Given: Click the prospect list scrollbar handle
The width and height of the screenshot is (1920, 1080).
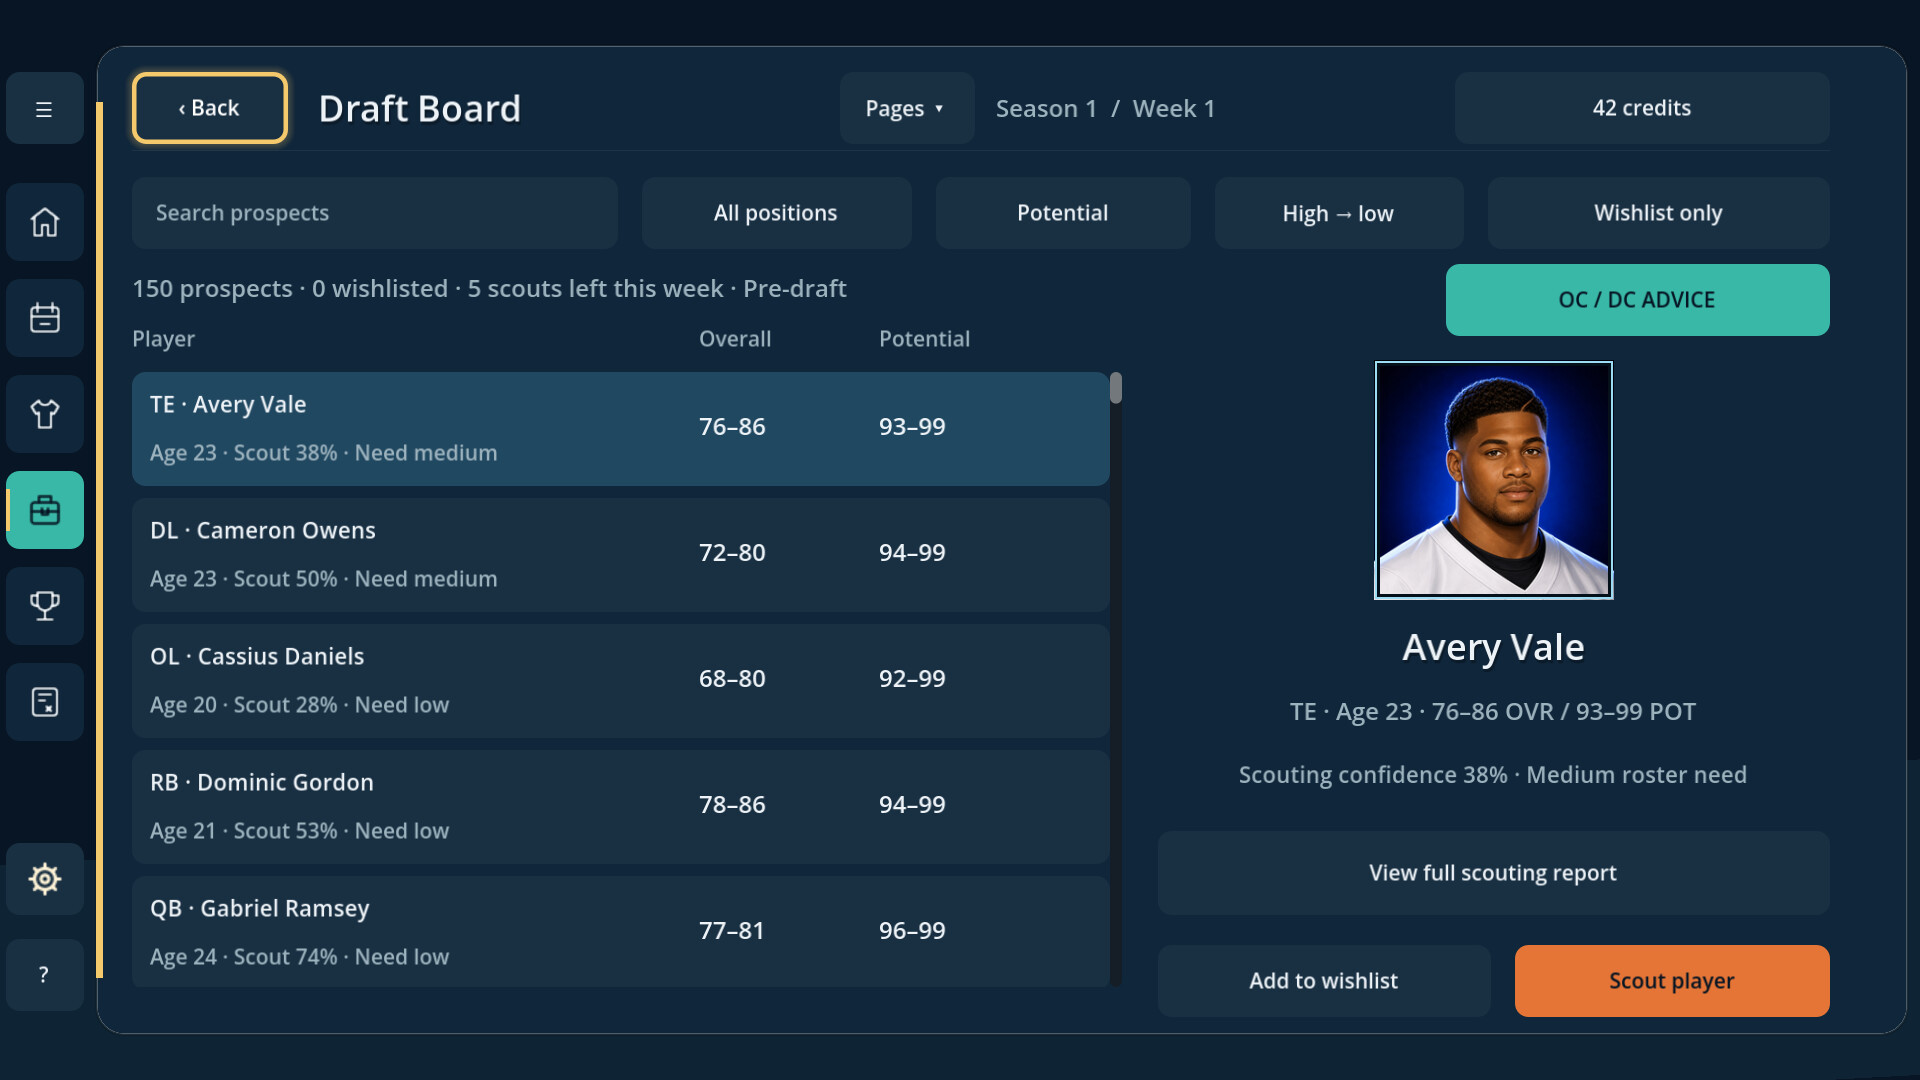Looking at the screenshot, I should click(x=1116, y=388).
